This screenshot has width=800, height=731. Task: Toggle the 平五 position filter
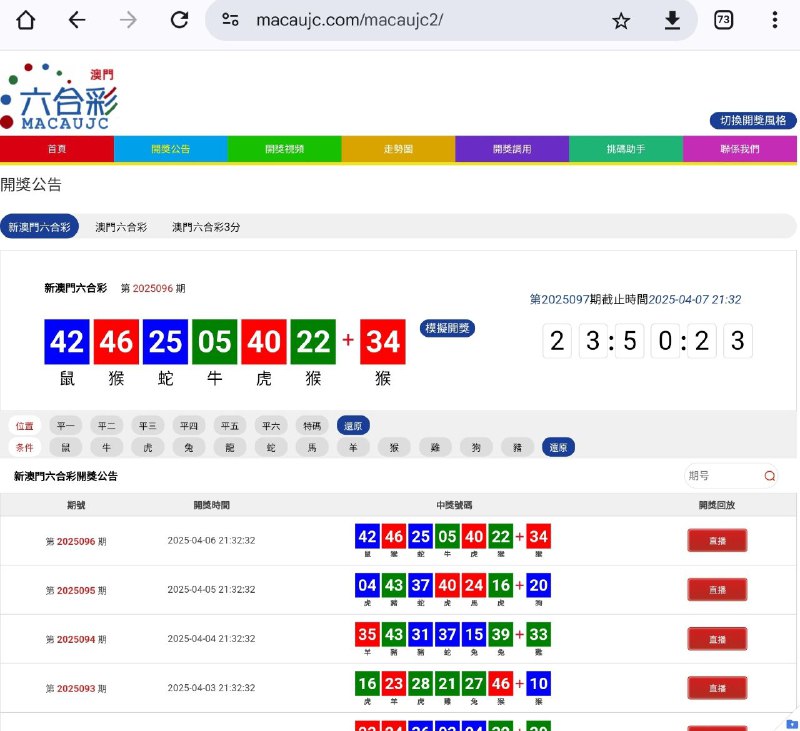click(230, 425)
